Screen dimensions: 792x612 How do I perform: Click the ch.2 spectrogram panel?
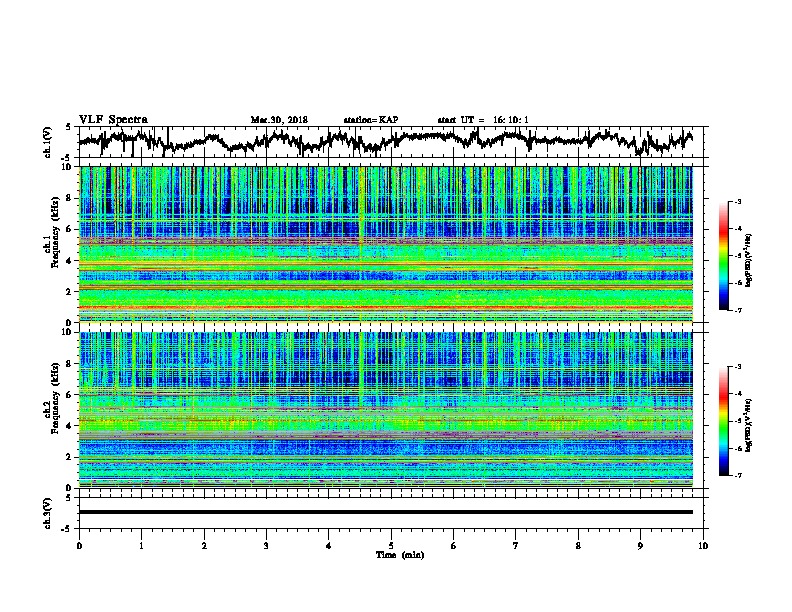(x=386, y=410)
